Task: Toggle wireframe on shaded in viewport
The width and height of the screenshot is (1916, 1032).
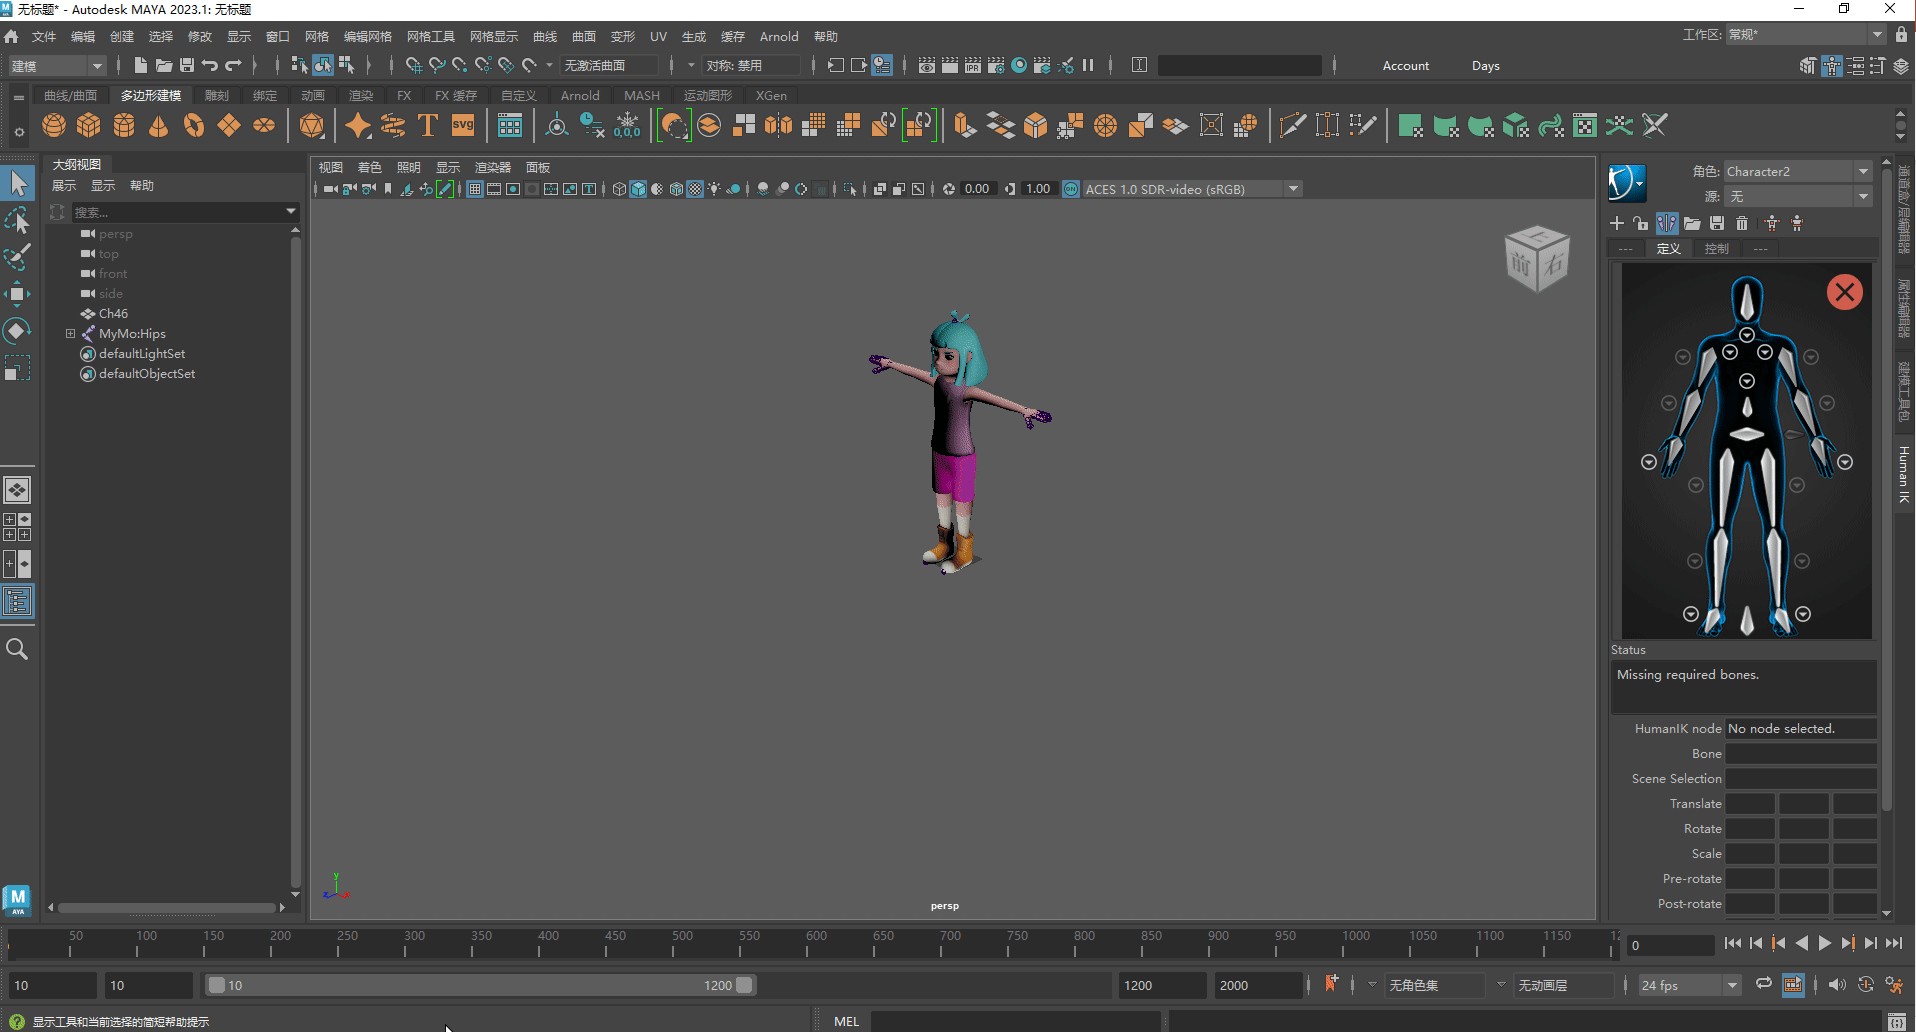Action: point(658,189)
